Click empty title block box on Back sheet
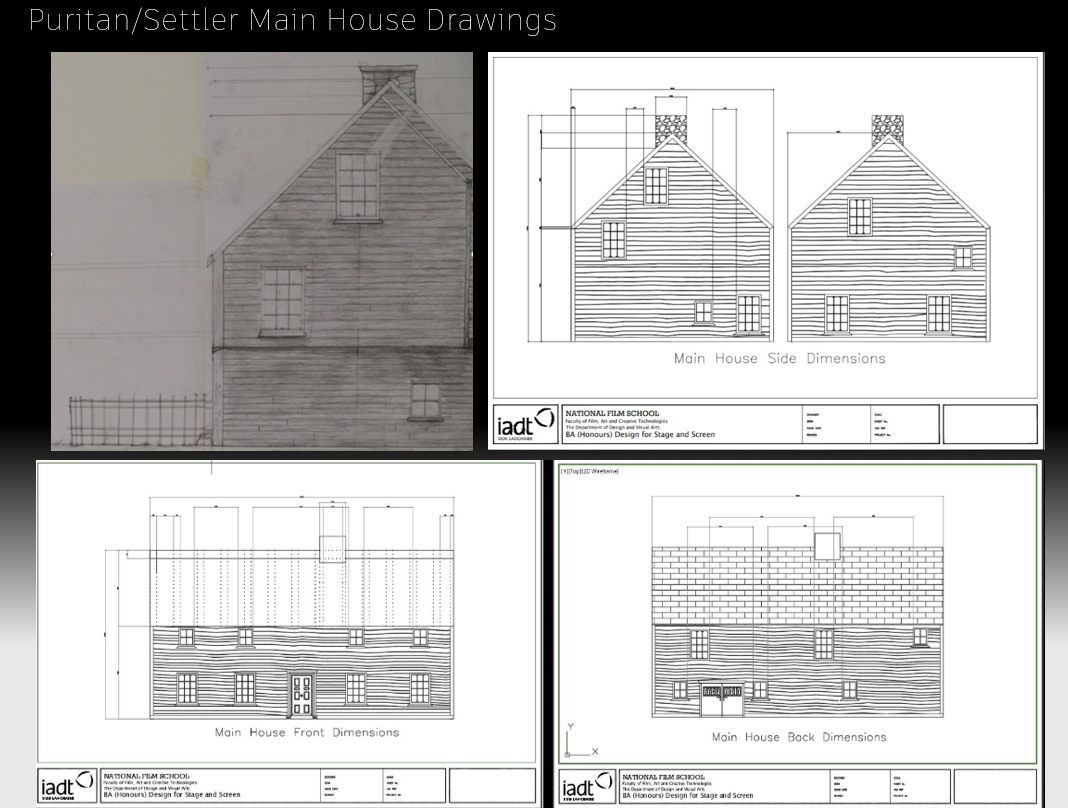Viewport: 1068px width, 808px height. [995, 787]
